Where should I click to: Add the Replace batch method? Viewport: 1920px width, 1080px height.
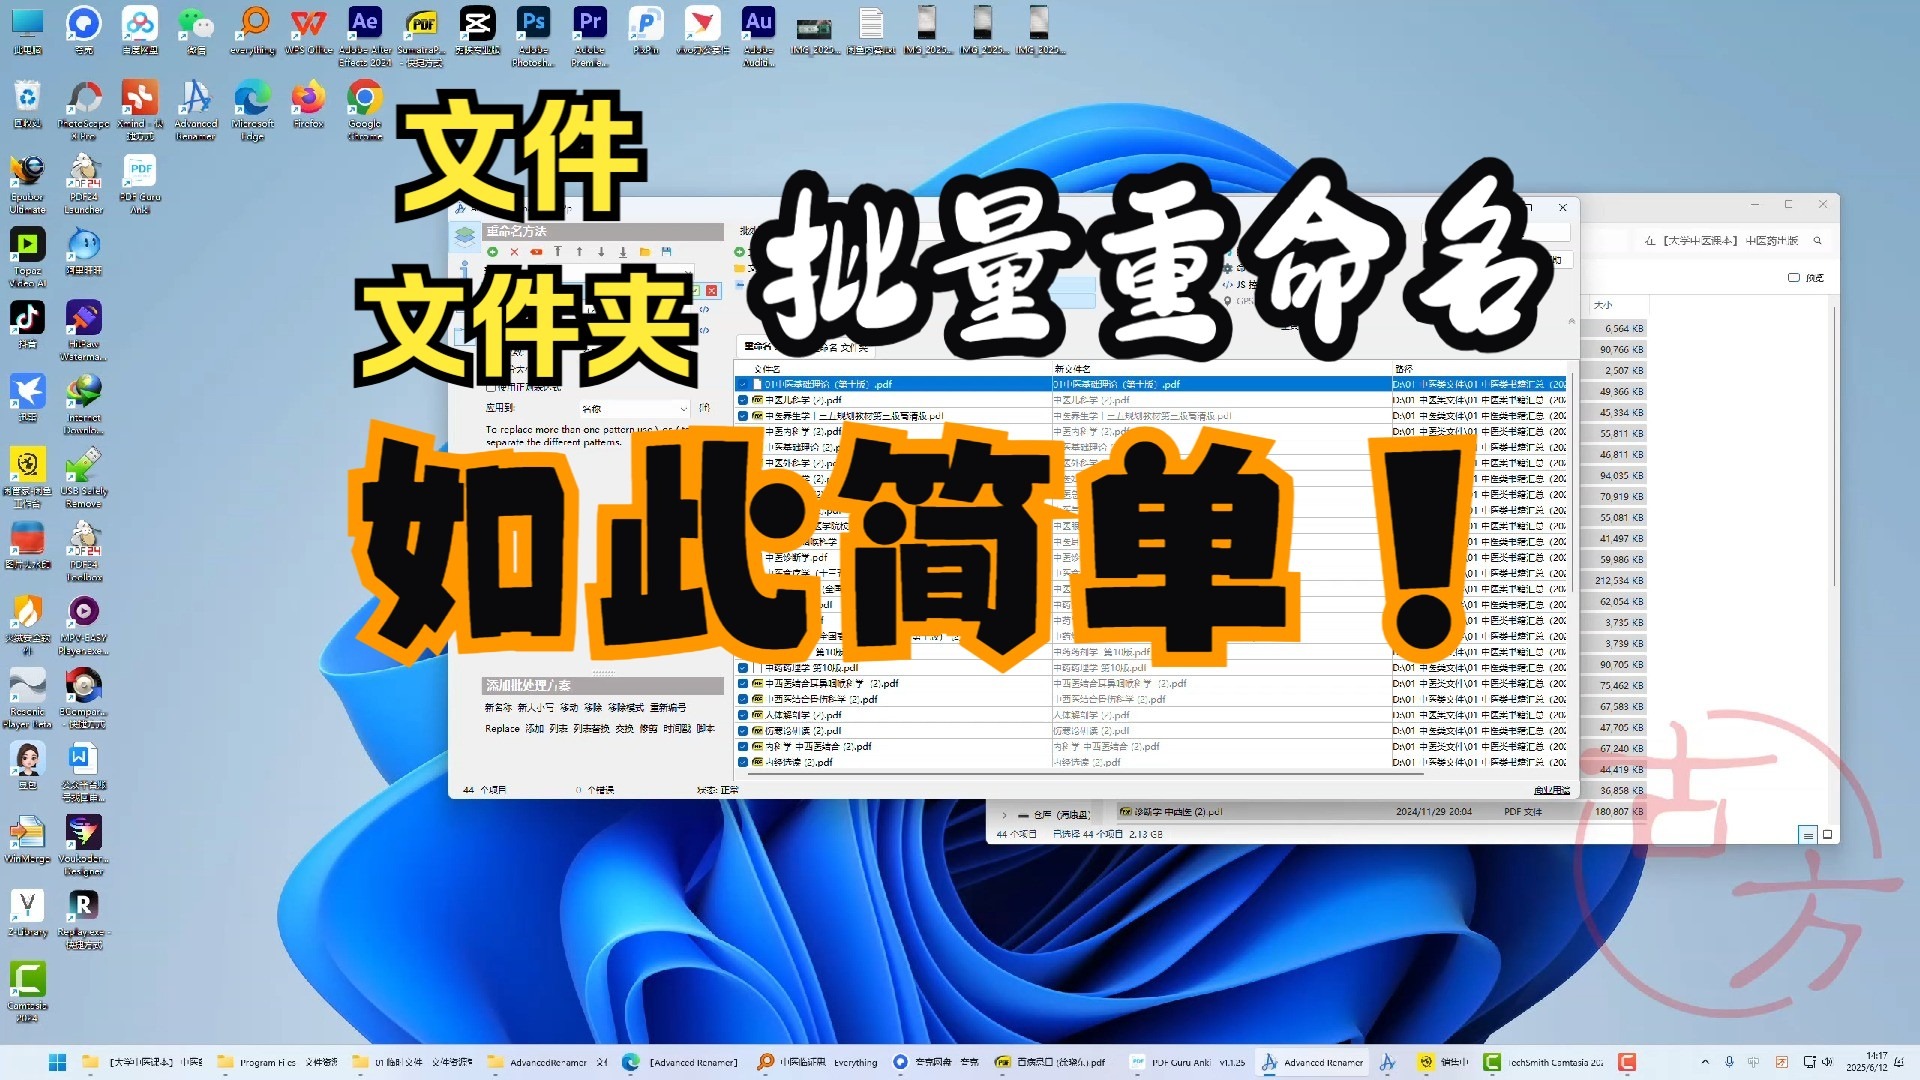pyautogui.click(x=502, y=729)
